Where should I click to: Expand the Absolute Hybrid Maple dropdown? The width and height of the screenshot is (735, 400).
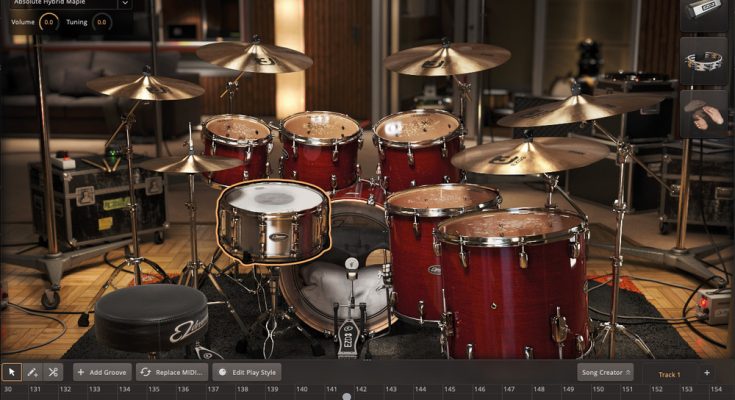tap(124, 4)
